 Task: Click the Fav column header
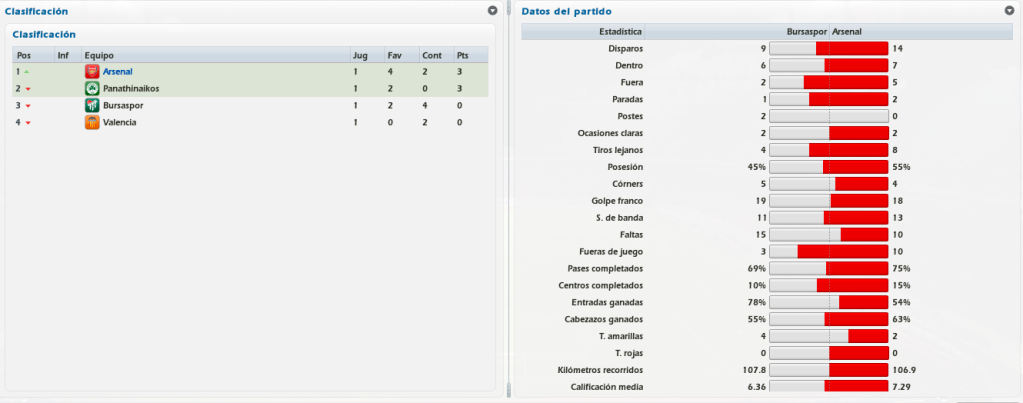click(401, 55)
